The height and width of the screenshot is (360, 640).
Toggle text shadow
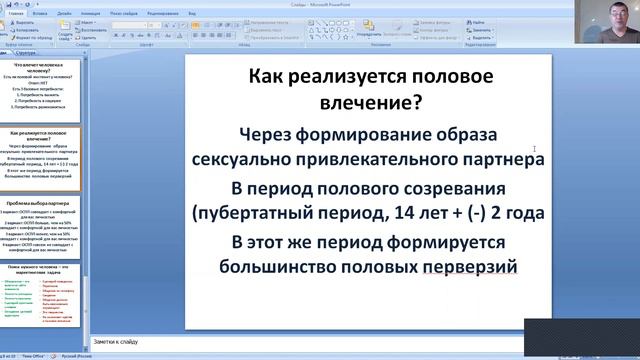[149, 36]
